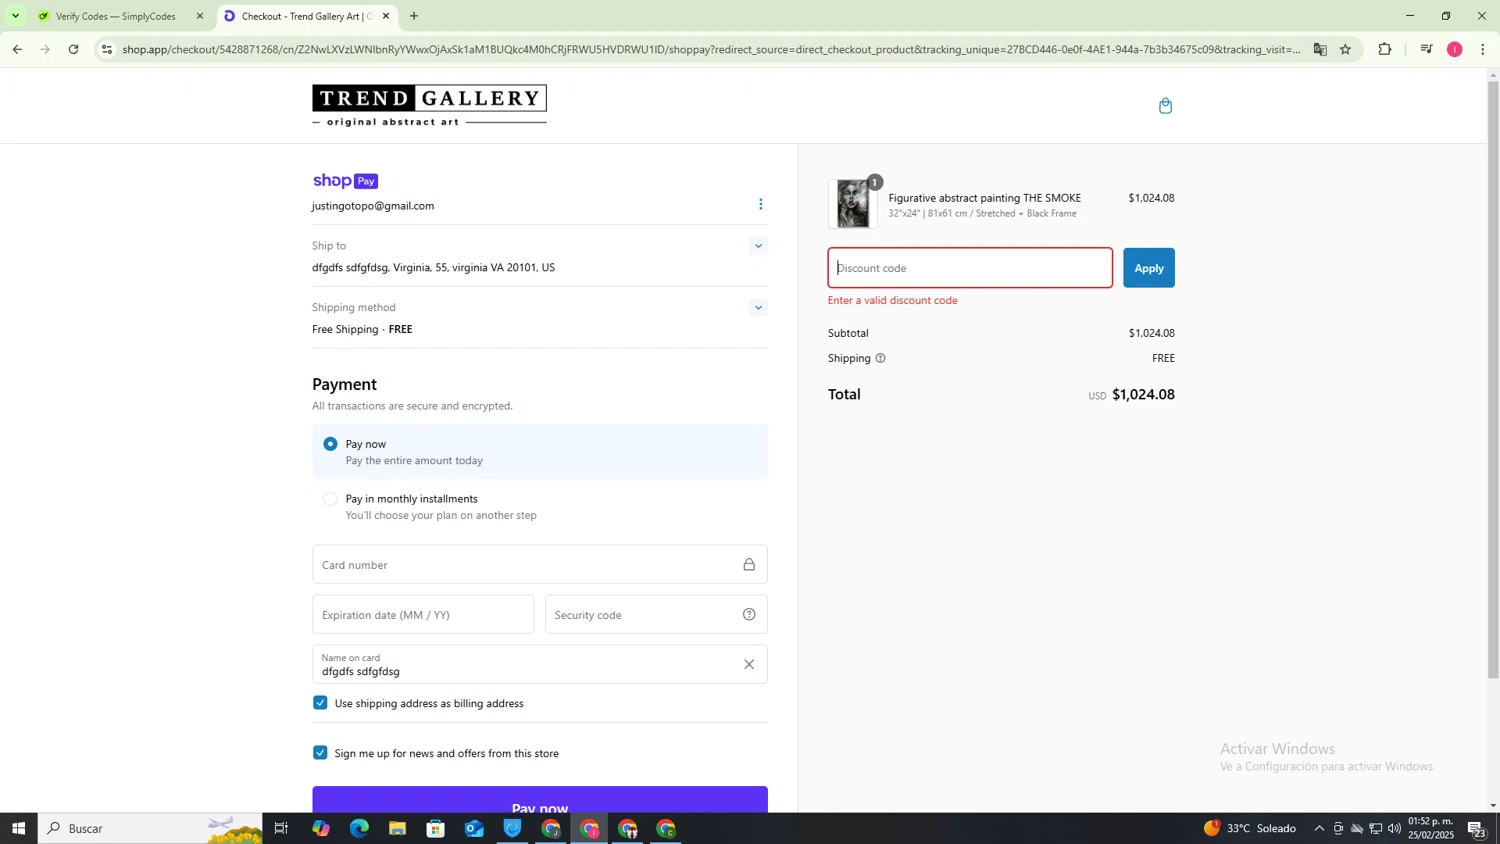Open File Explorer from taskbar
Screen dimensions: 1500x844
pos(397,829)
